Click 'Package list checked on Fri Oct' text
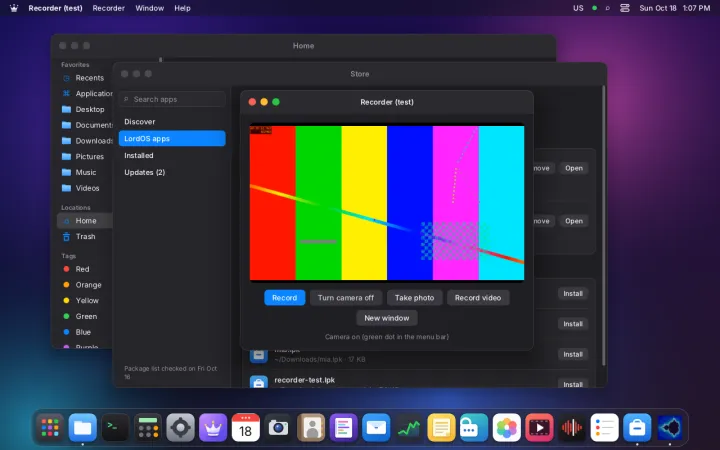 coord(170,368)
